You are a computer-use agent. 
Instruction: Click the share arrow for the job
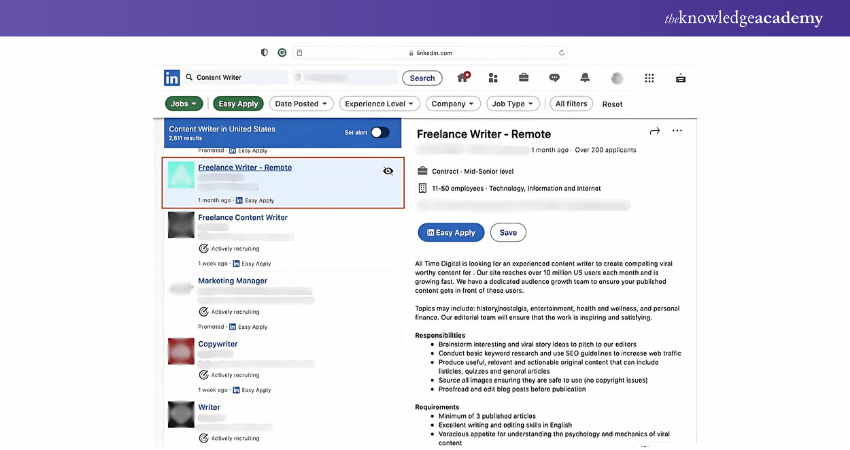click(x=655, y=131)
